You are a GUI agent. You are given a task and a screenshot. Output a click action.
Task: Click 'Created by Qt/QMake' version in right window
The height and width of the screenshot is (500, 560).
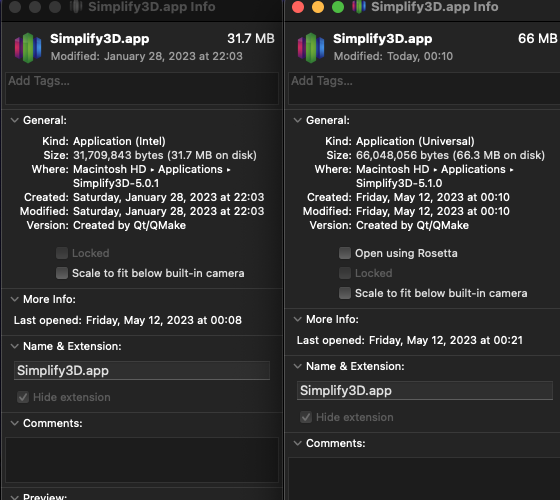[412, 225]
